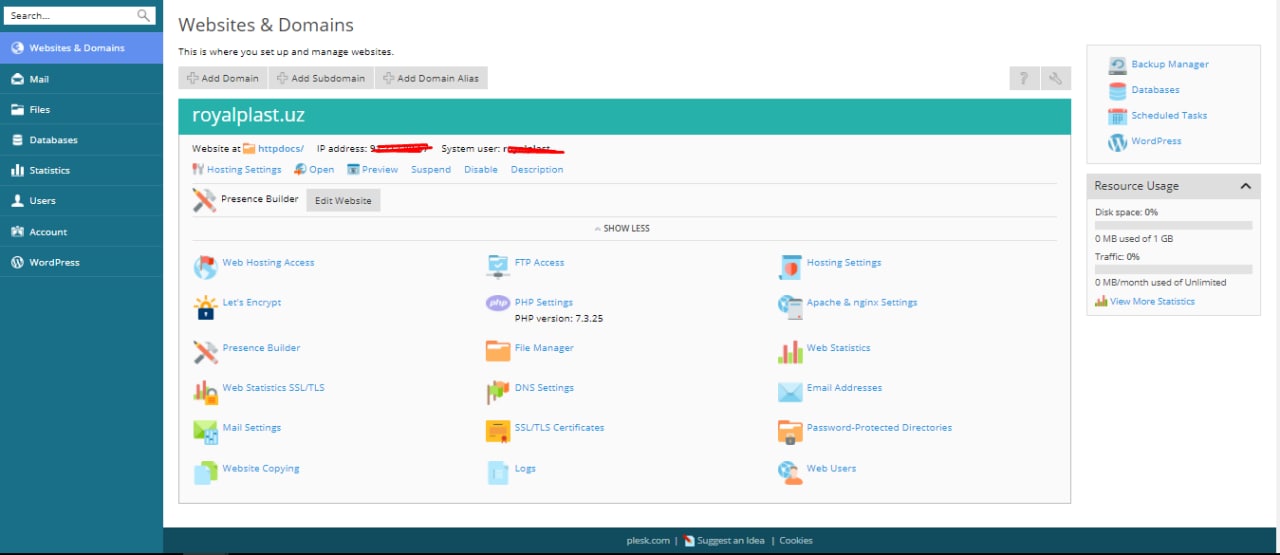Click the Disable link
Screen dimensions: 1280x555
tap(481, 170)
